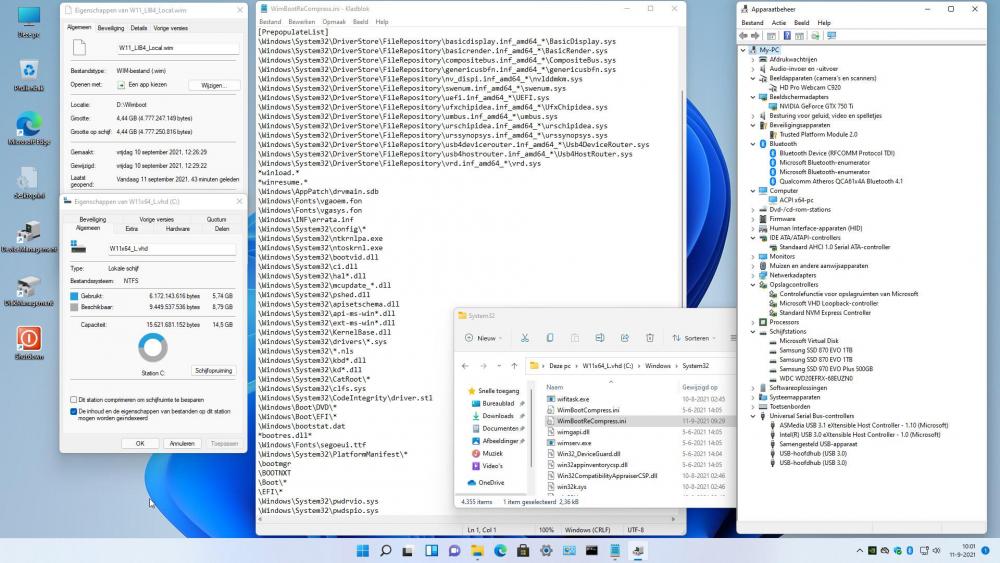
Task: Select the ShutDown desktop icon
Action: tap(28, 341)
